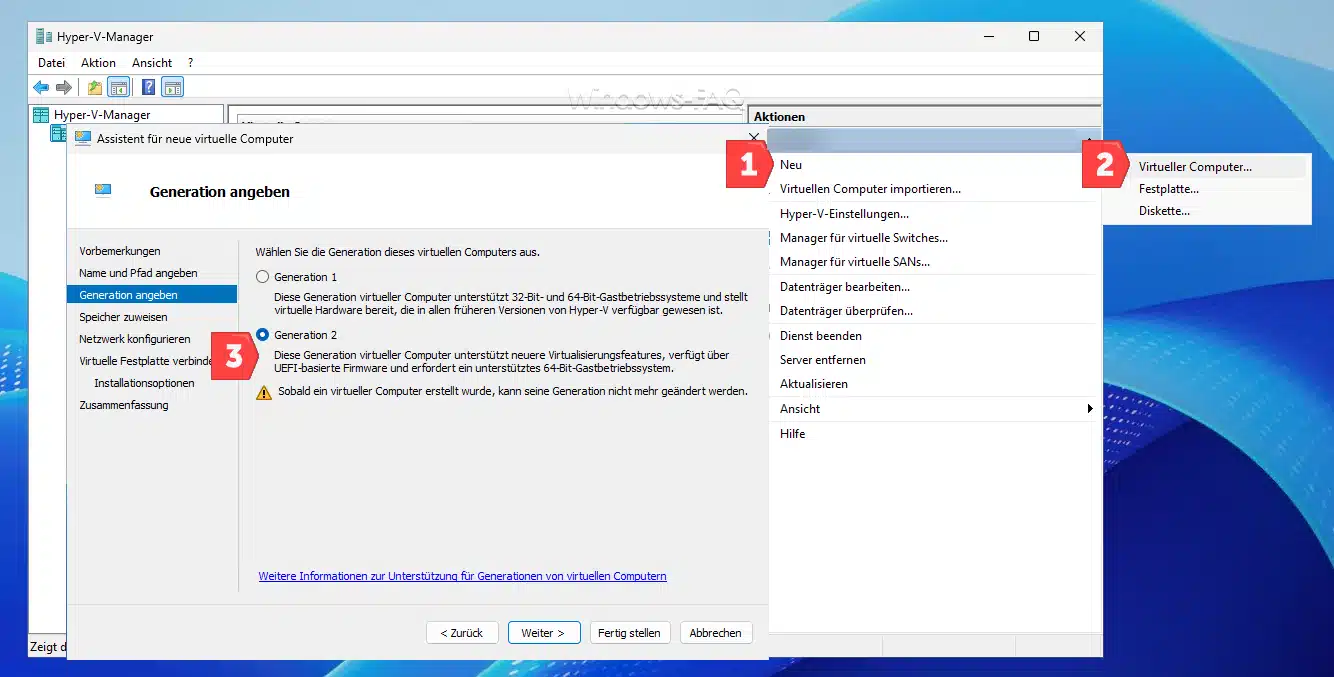Open the Neu submenu in Aktionen
Viewport: 1334px width, 677px height.
(x=791, y=165)
